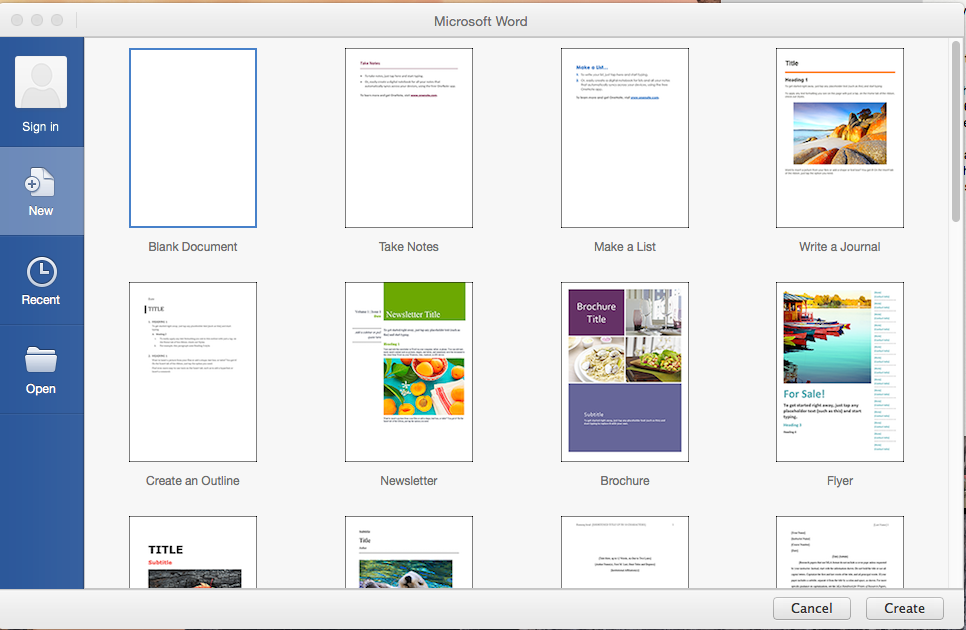The width and height of the screenshot is (966, 630).
Task: Select the Blank Document template thumbnail
Action: (x=193, y=138)
